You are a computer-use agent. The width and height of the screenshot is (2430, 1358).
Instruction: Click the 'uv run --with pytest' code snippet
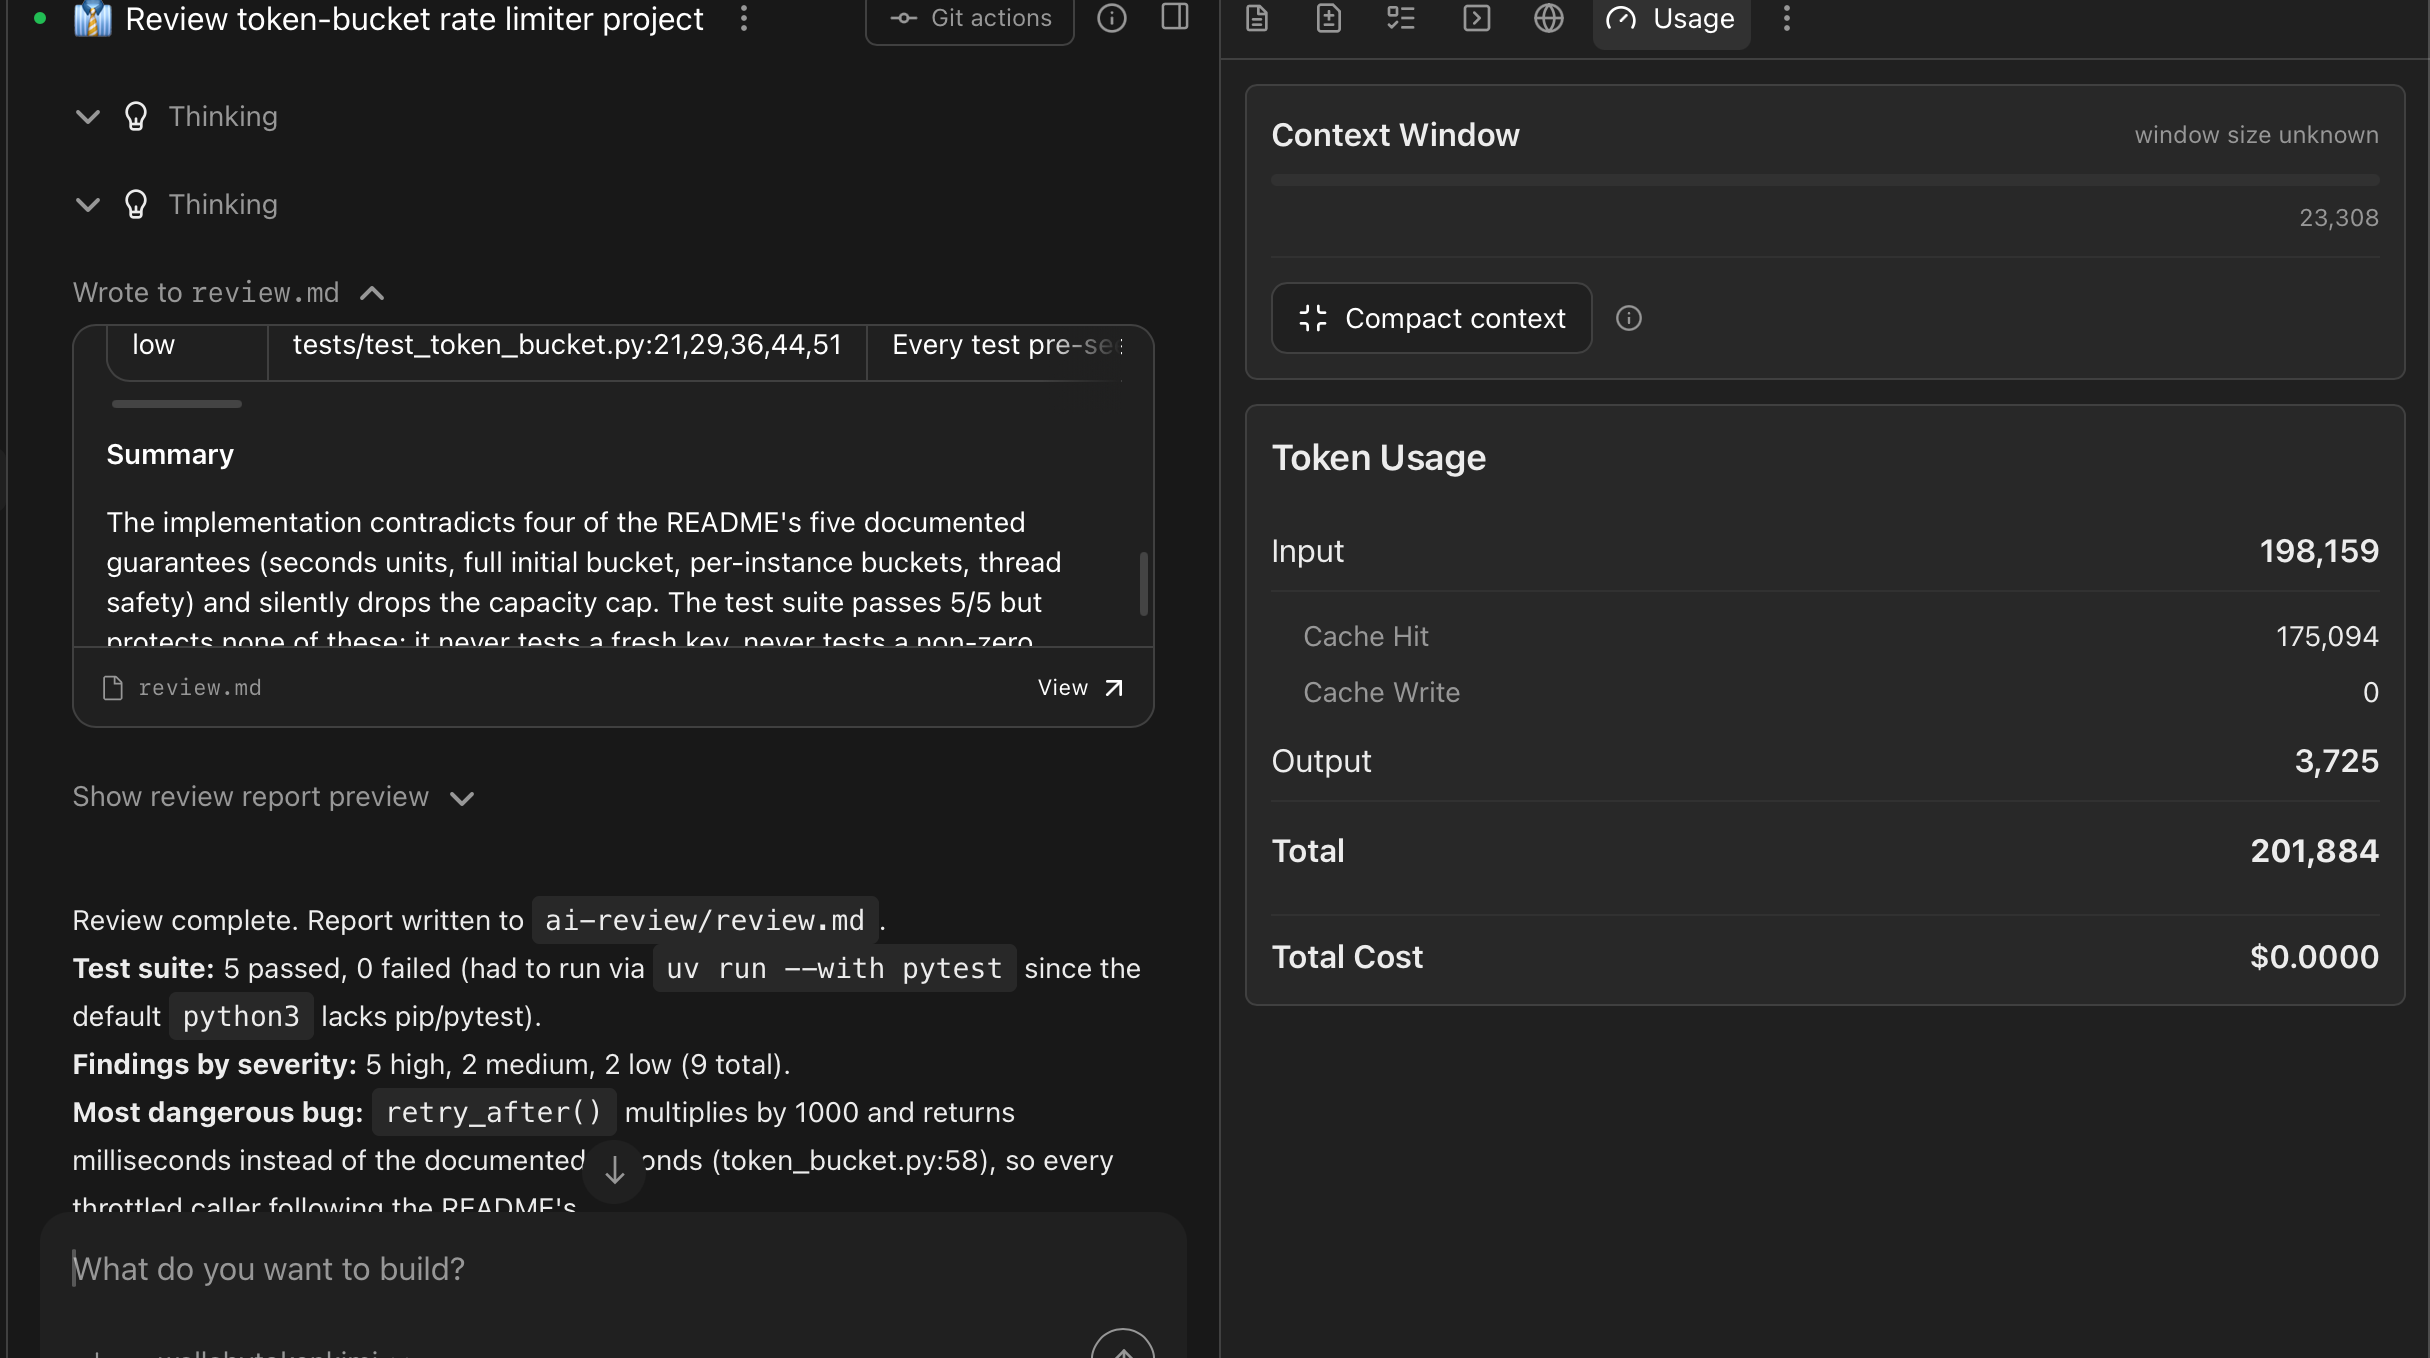pyautogui.click(x=834, y=968)
